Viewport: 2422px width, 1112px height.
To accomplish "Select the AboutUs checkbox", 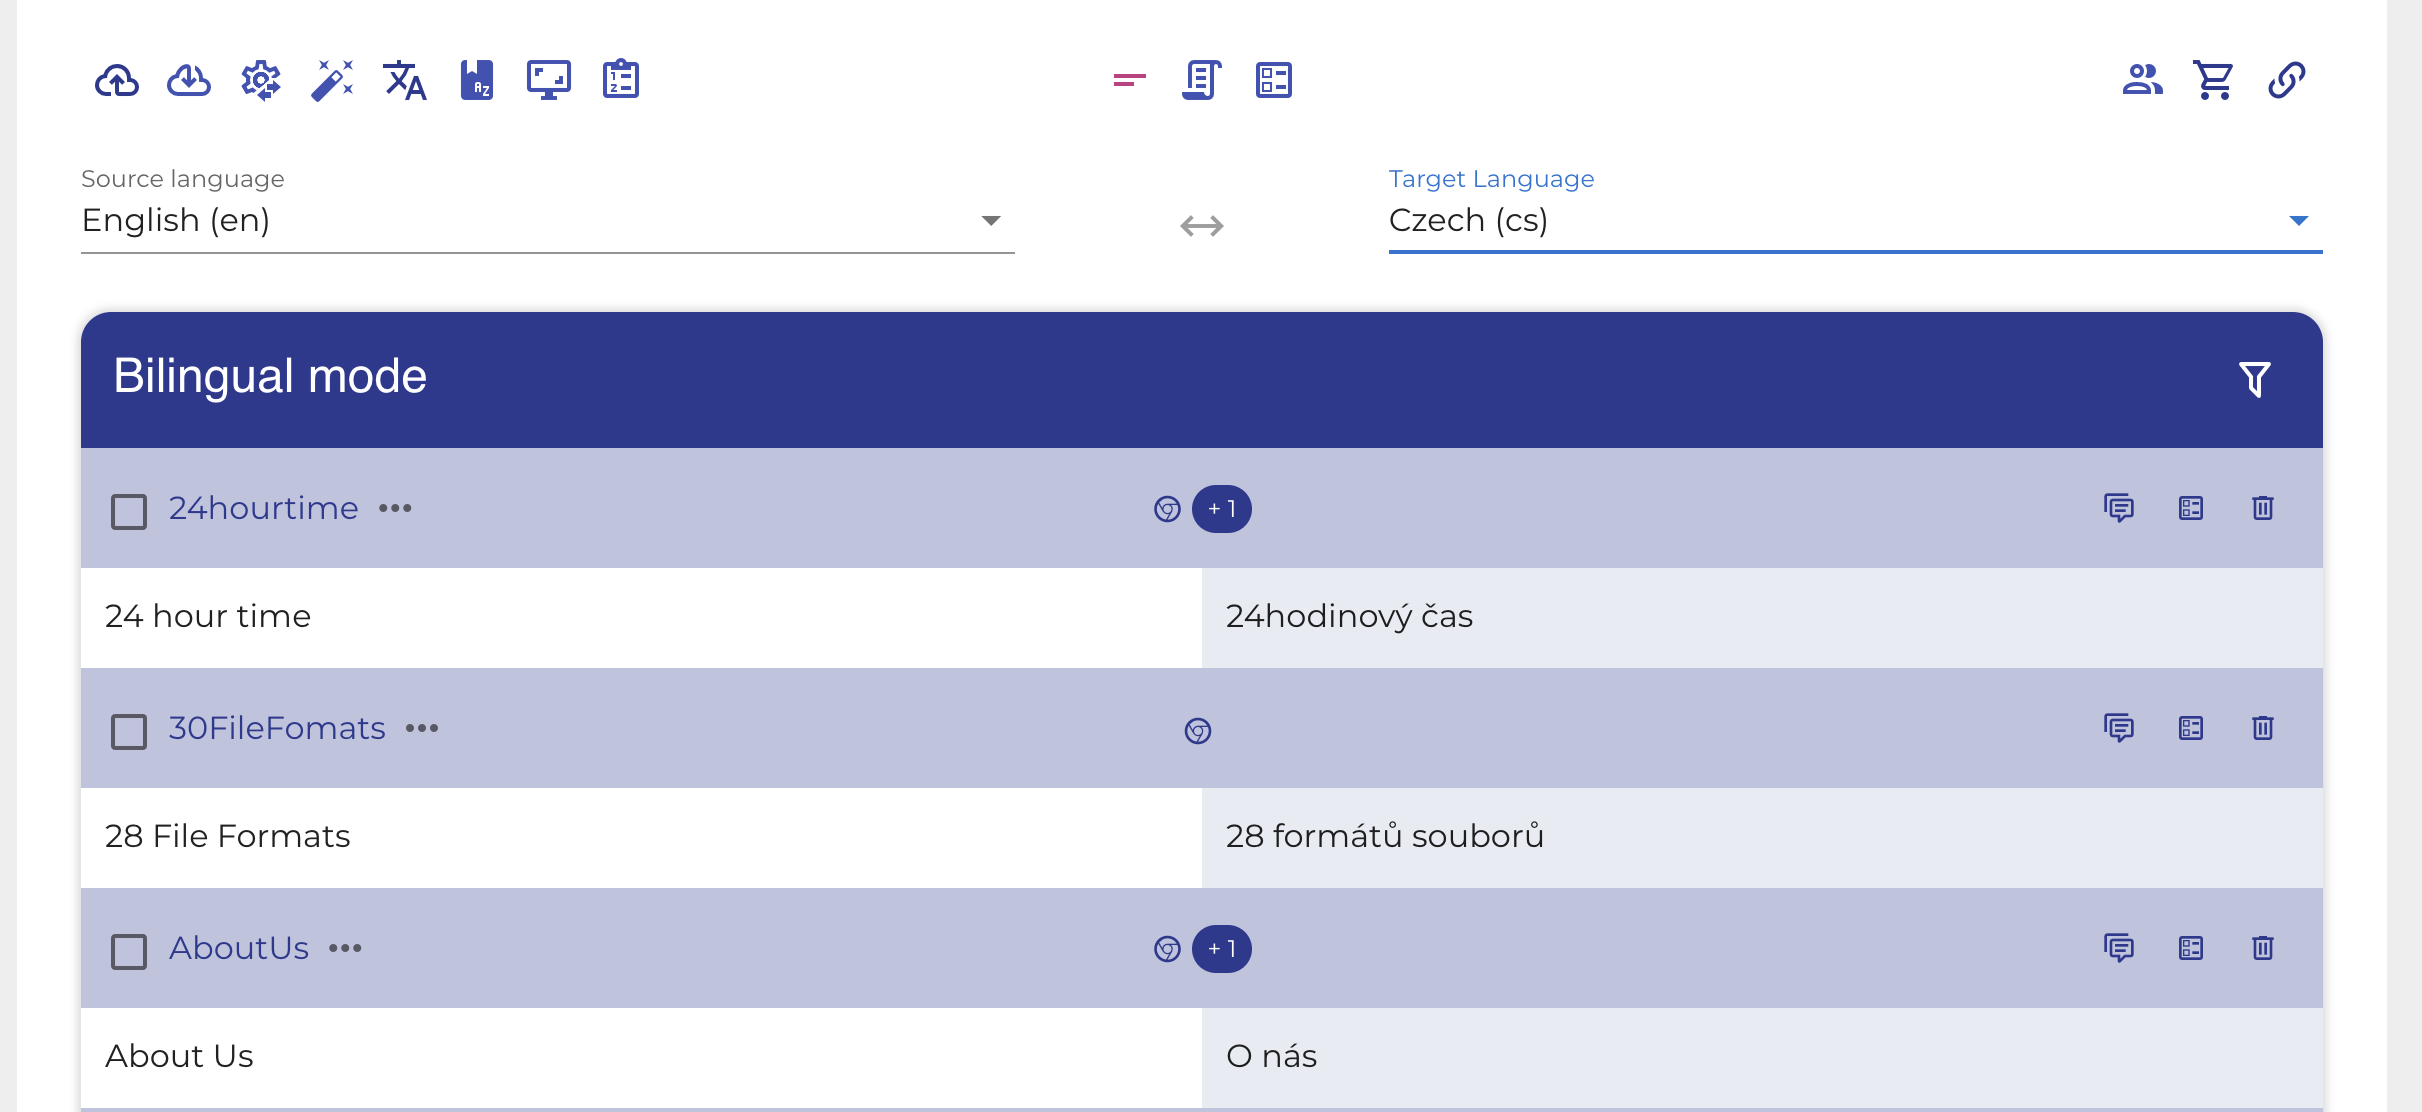I will click(x=129, y=951).
